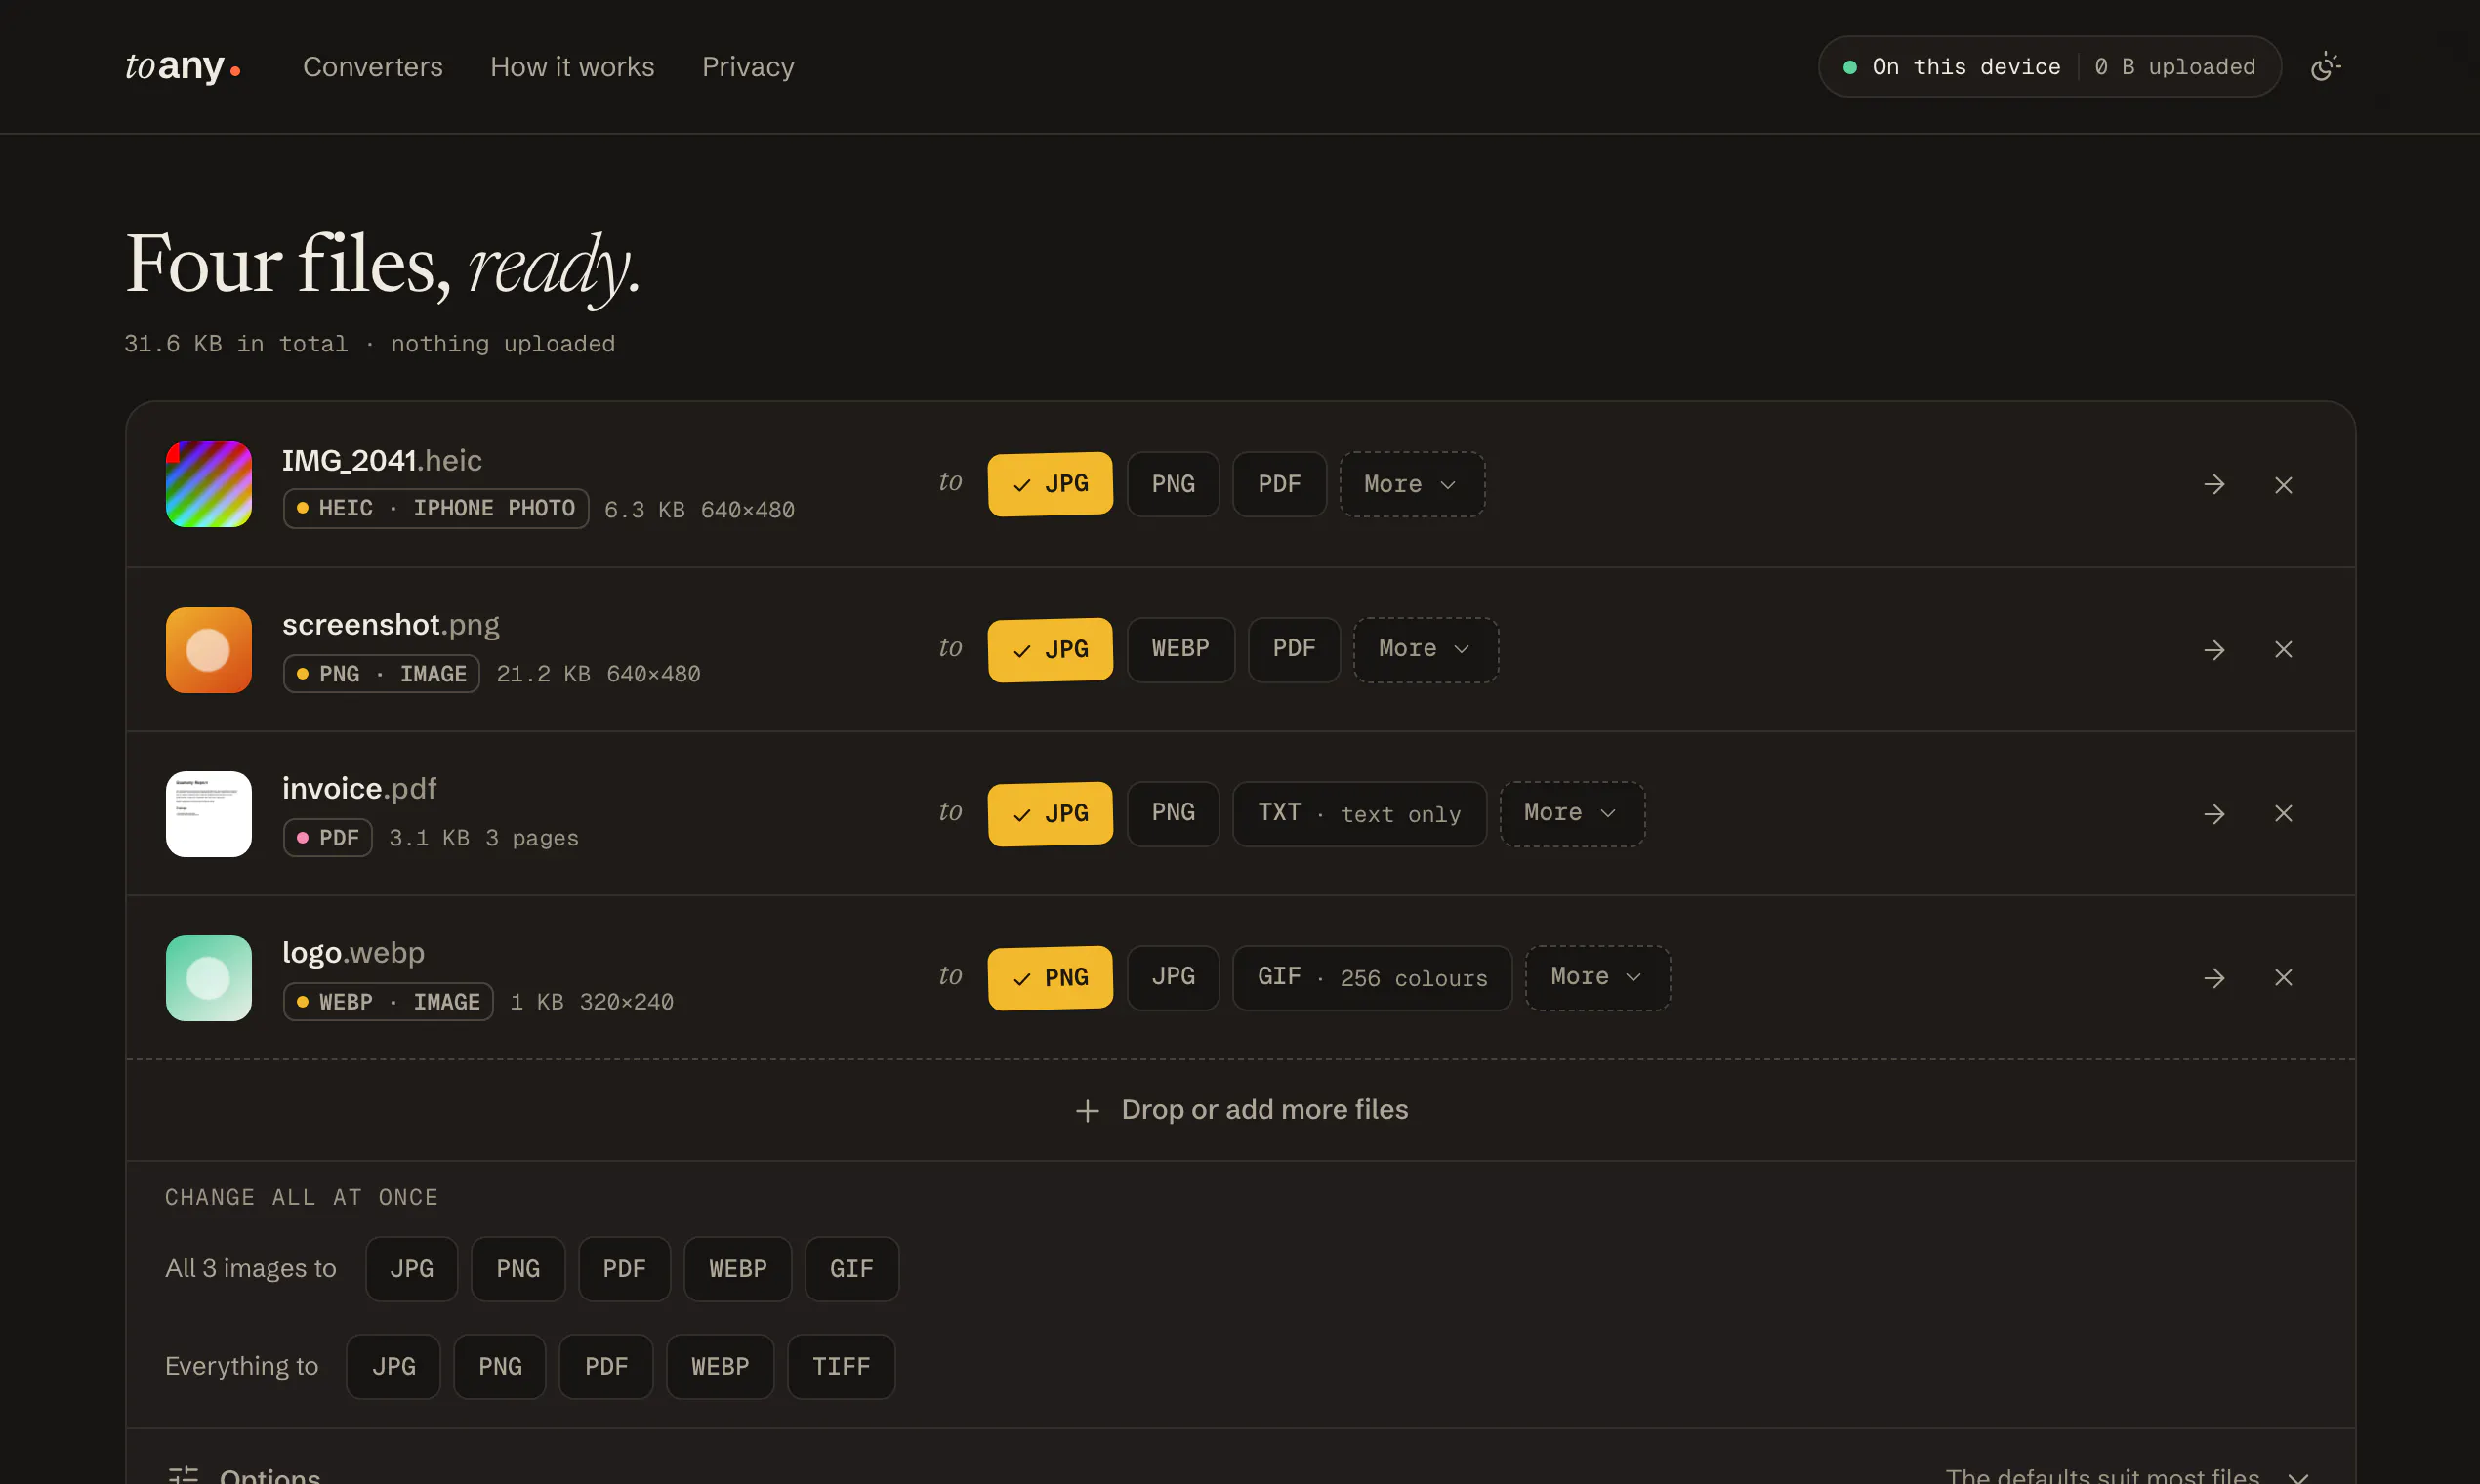Click the 0 B uploaded status text
2480x1484 pixels.
click(2175, 67)
